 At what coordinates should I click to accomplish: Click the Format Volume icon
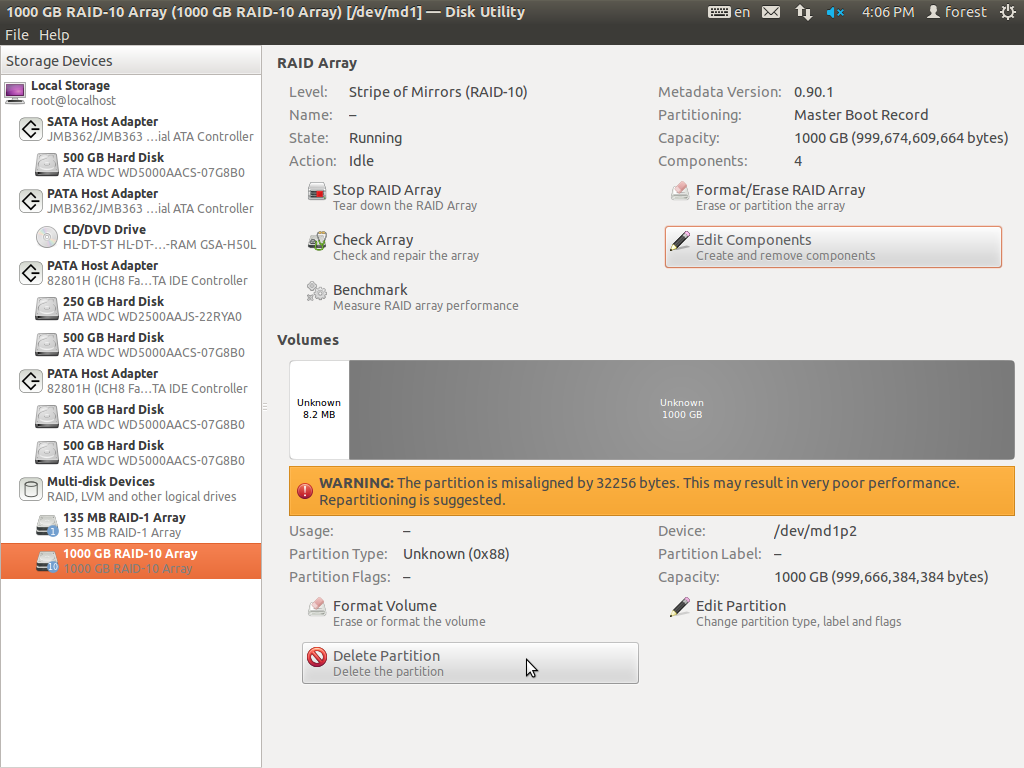(x=317, y=607)
